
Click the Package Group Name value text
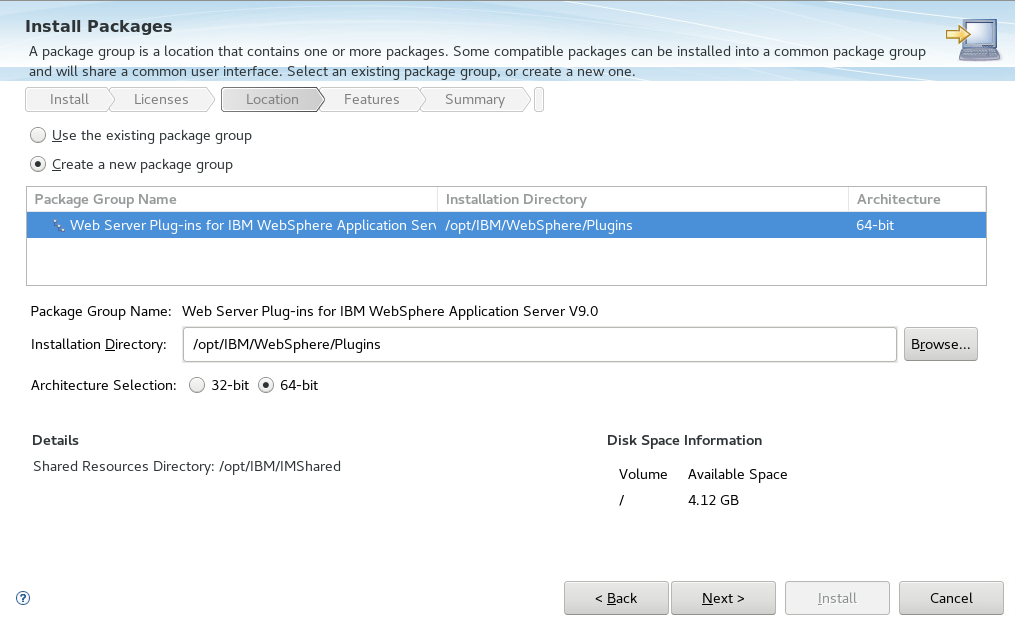click(390, 311)
